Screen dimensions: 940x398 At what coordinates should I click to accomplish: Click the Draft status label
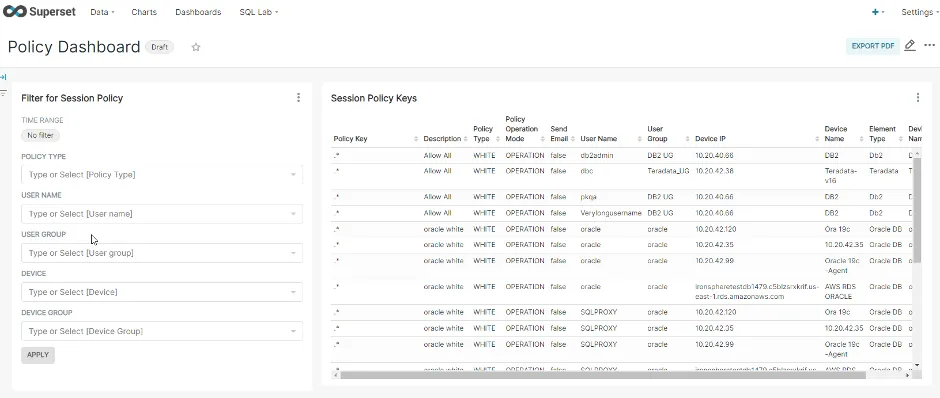[159, 47]
